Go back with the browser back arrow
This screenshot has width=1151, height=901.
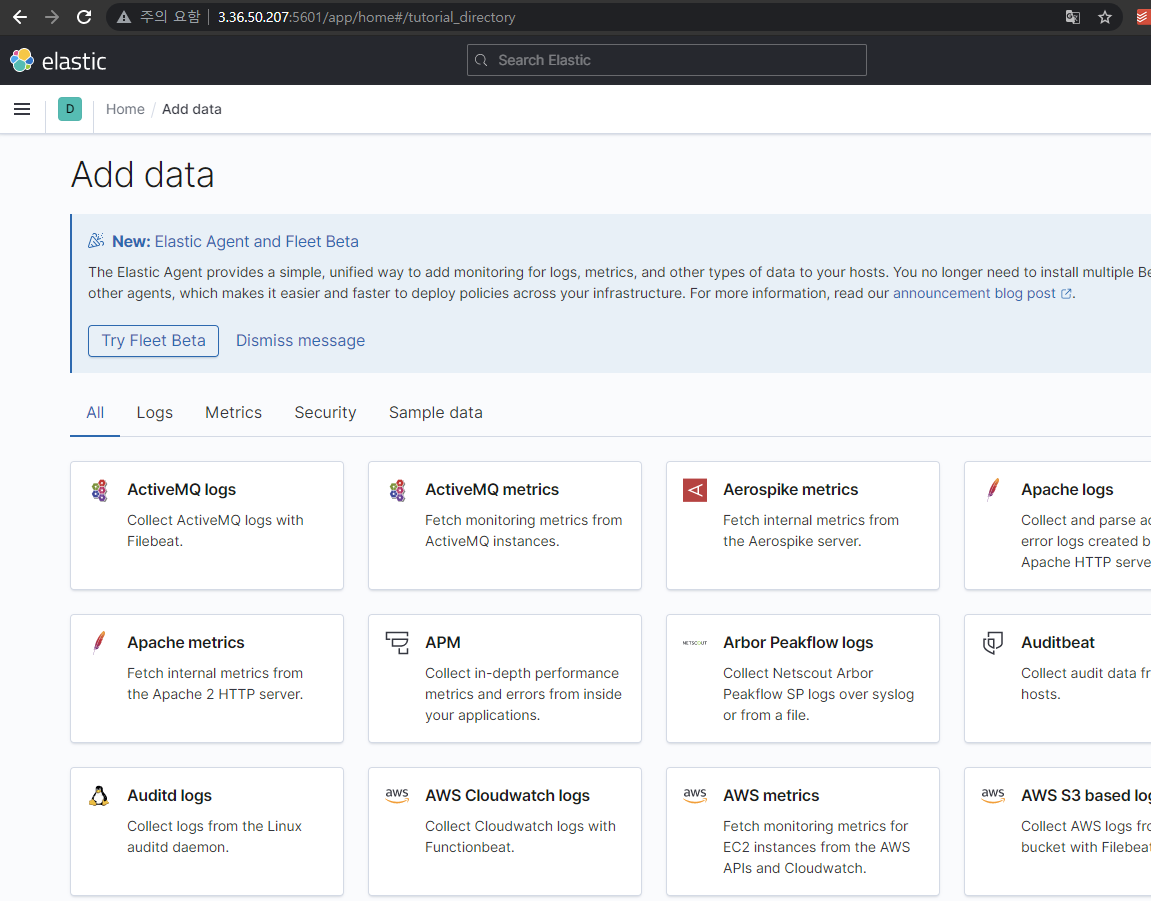pyautogui.click(x=20, y=17)
